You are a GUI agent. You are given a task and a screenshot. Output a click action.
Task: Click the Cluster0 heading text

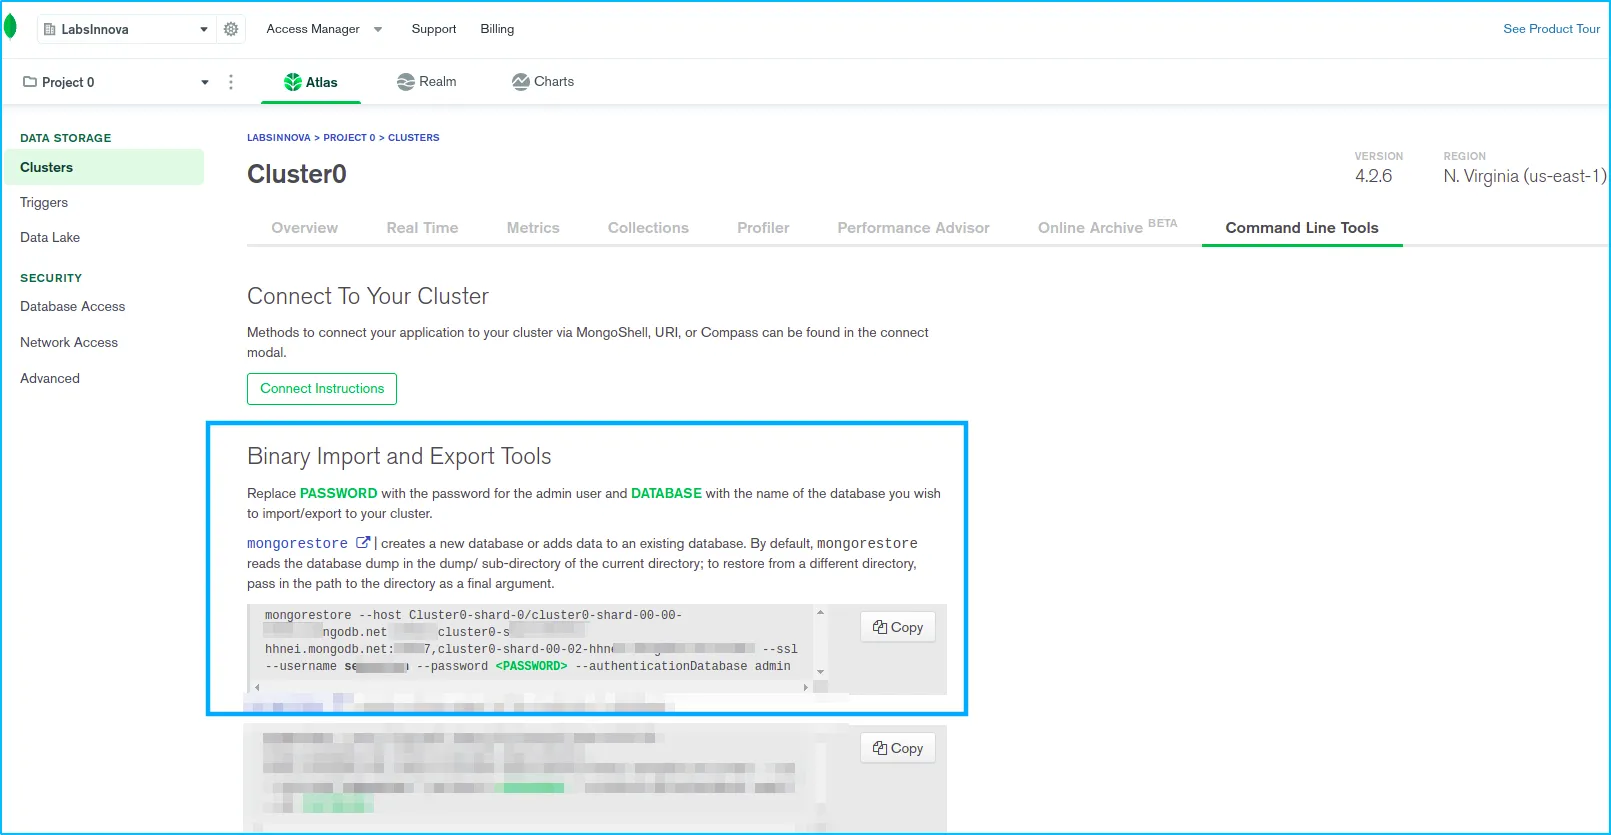point(297,174)
